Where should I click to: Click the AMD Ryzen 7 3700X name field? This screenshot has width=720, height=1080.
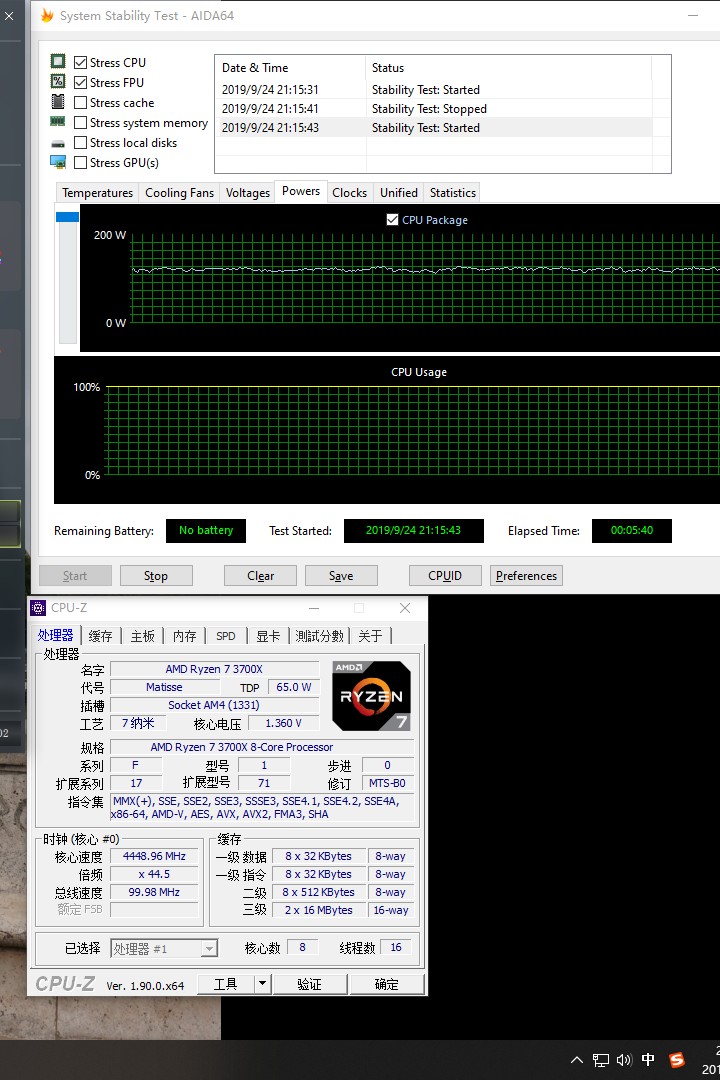(x=214, y=669)
